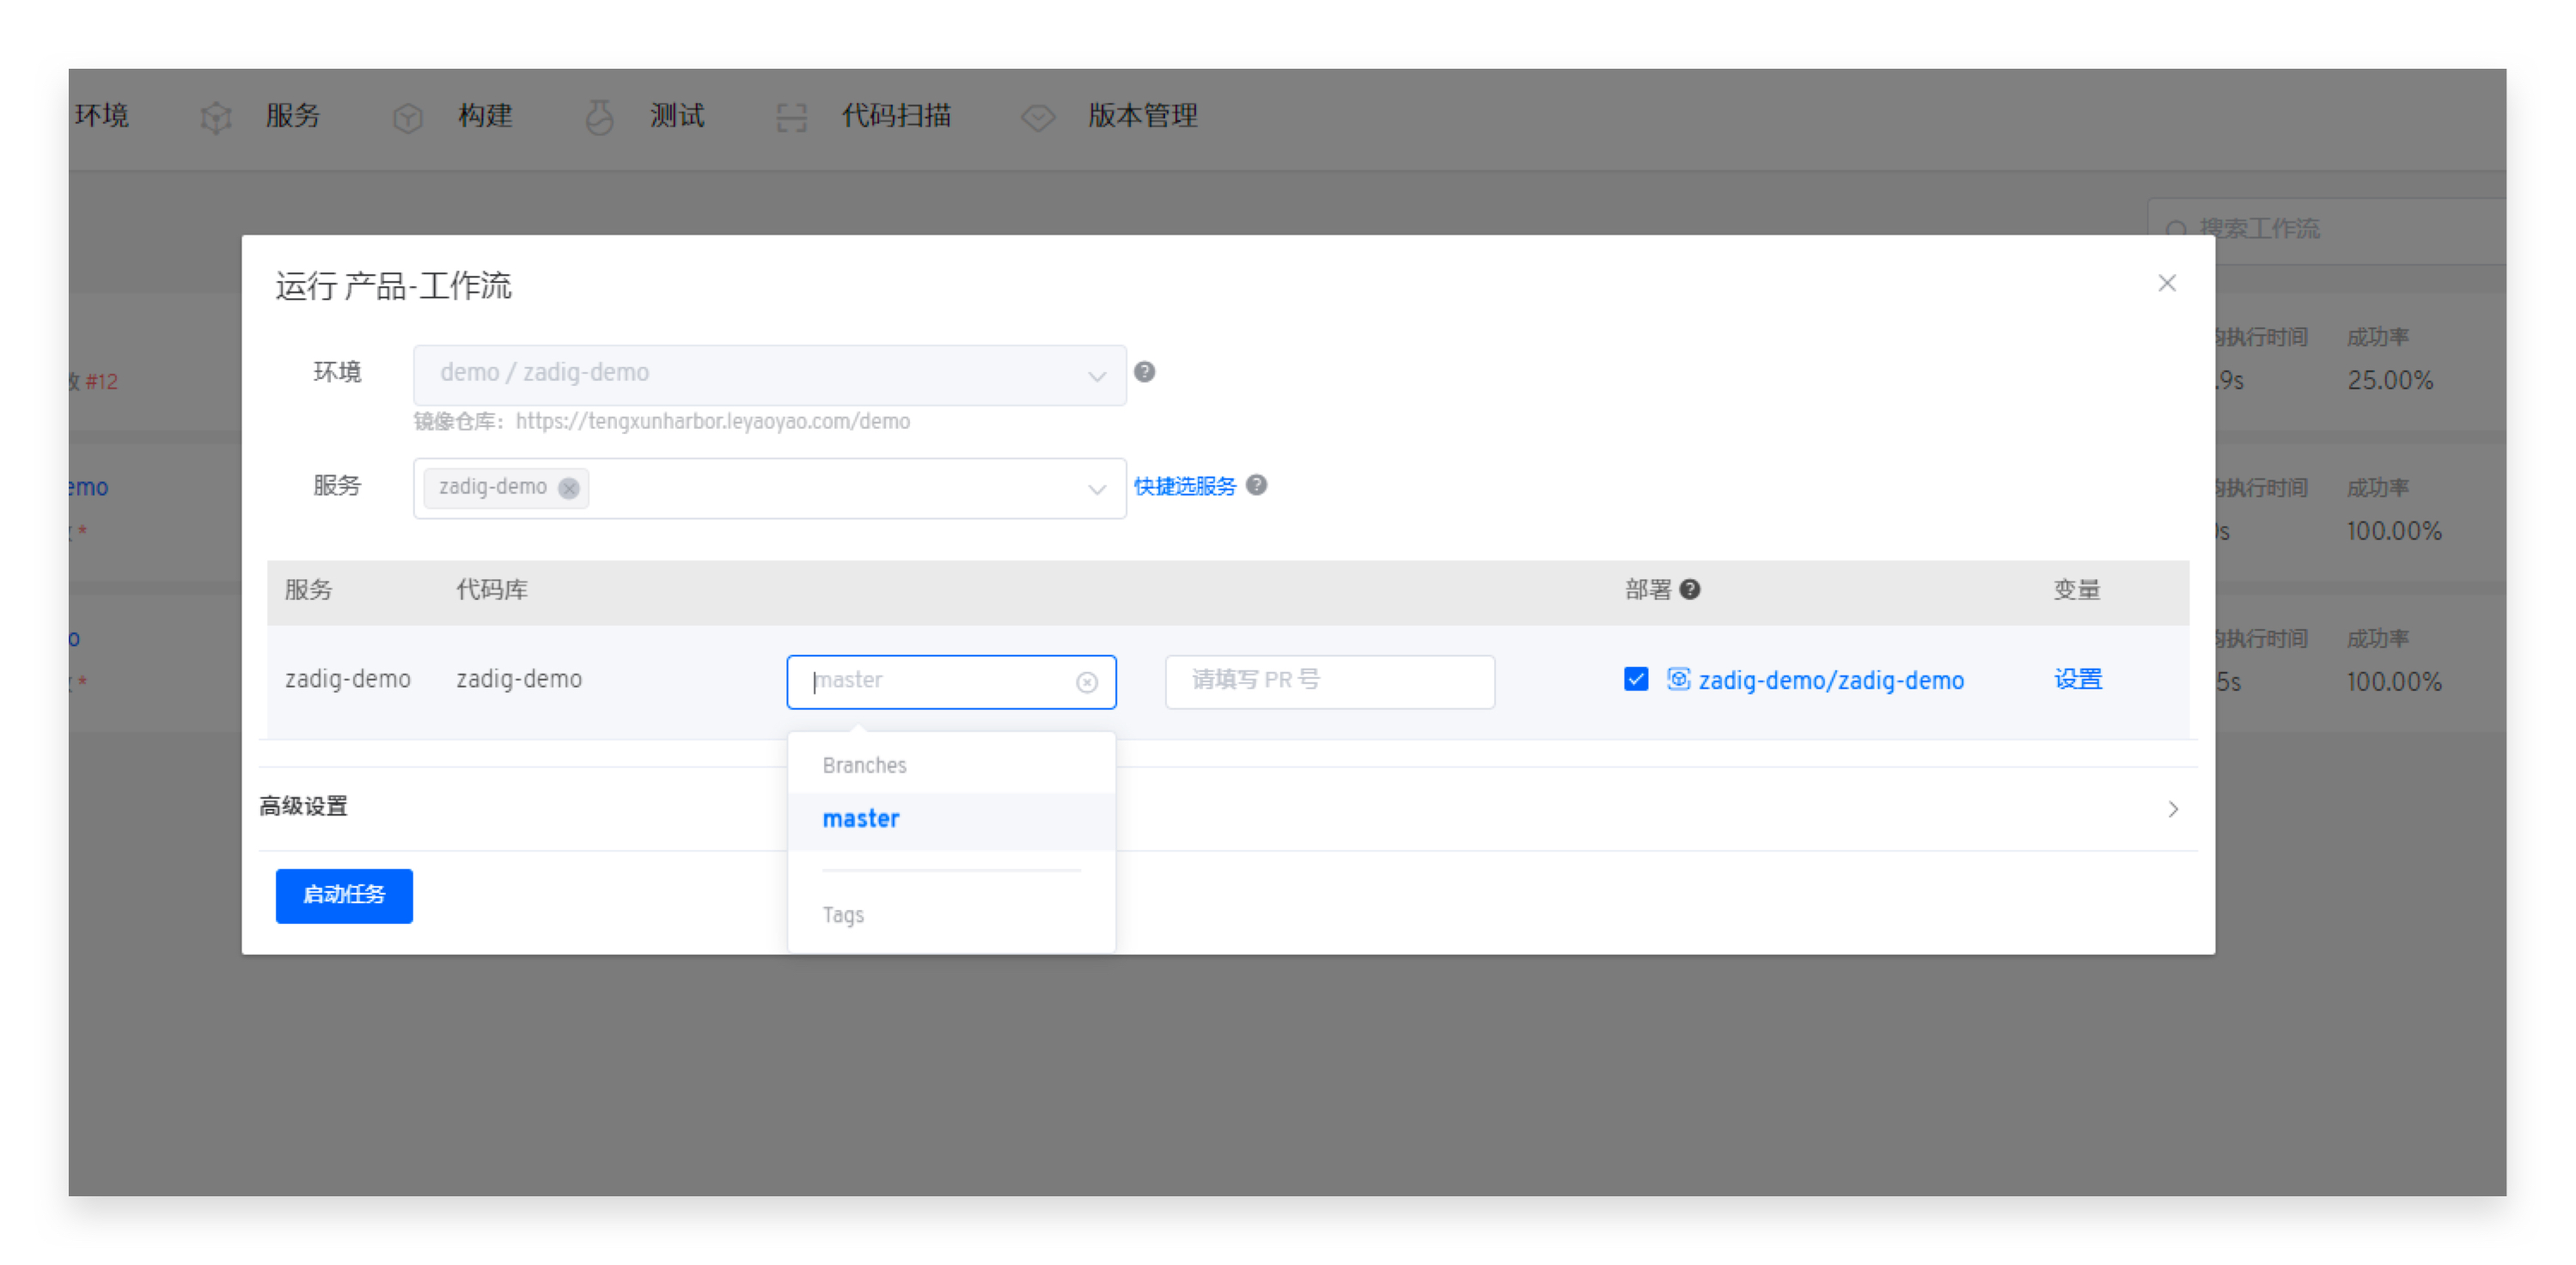Click help icon beside 快捷选服务
This screenshot has height=1265, width=2576.
(1257, 485)
